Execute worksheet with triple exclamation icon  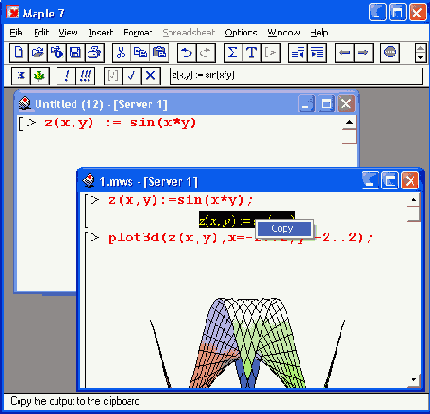click(85, 76)
